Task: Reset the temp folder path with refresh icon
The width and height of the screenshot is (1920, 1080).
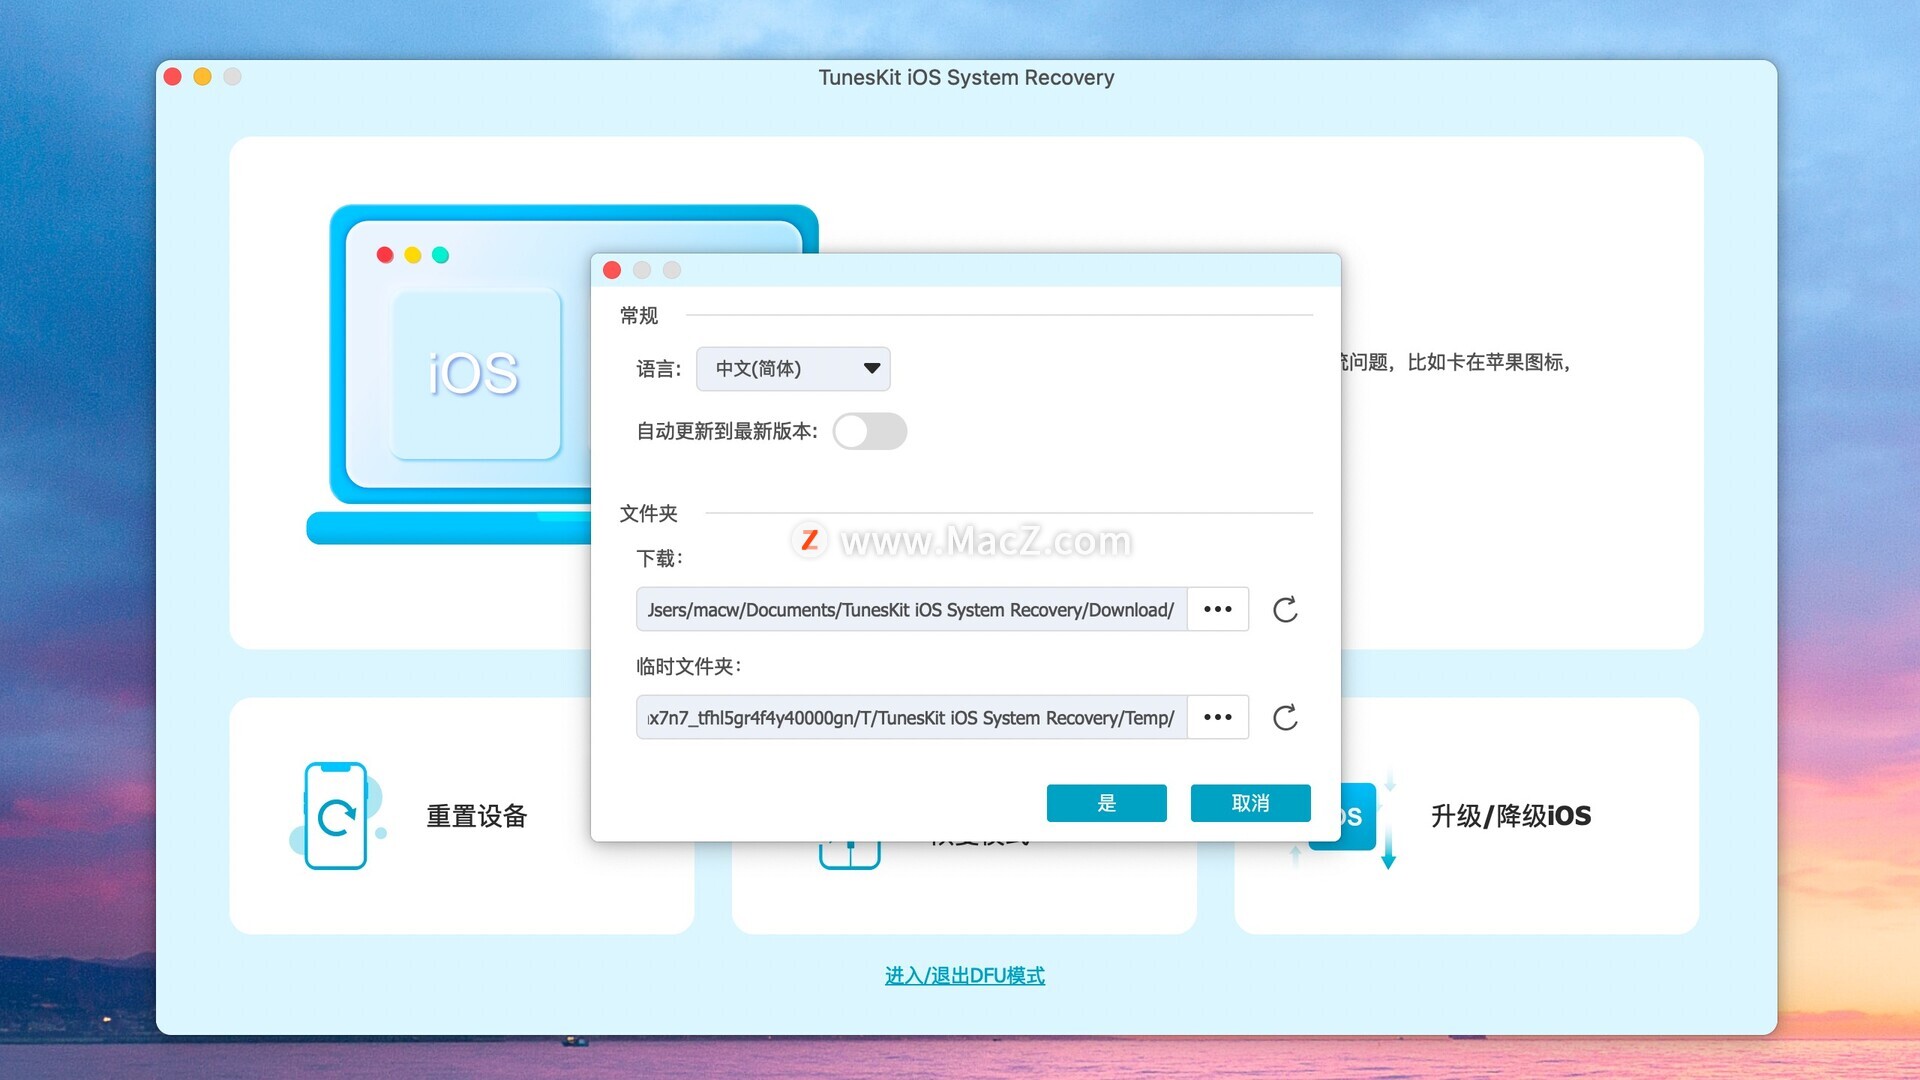Action: point(1285,717)
